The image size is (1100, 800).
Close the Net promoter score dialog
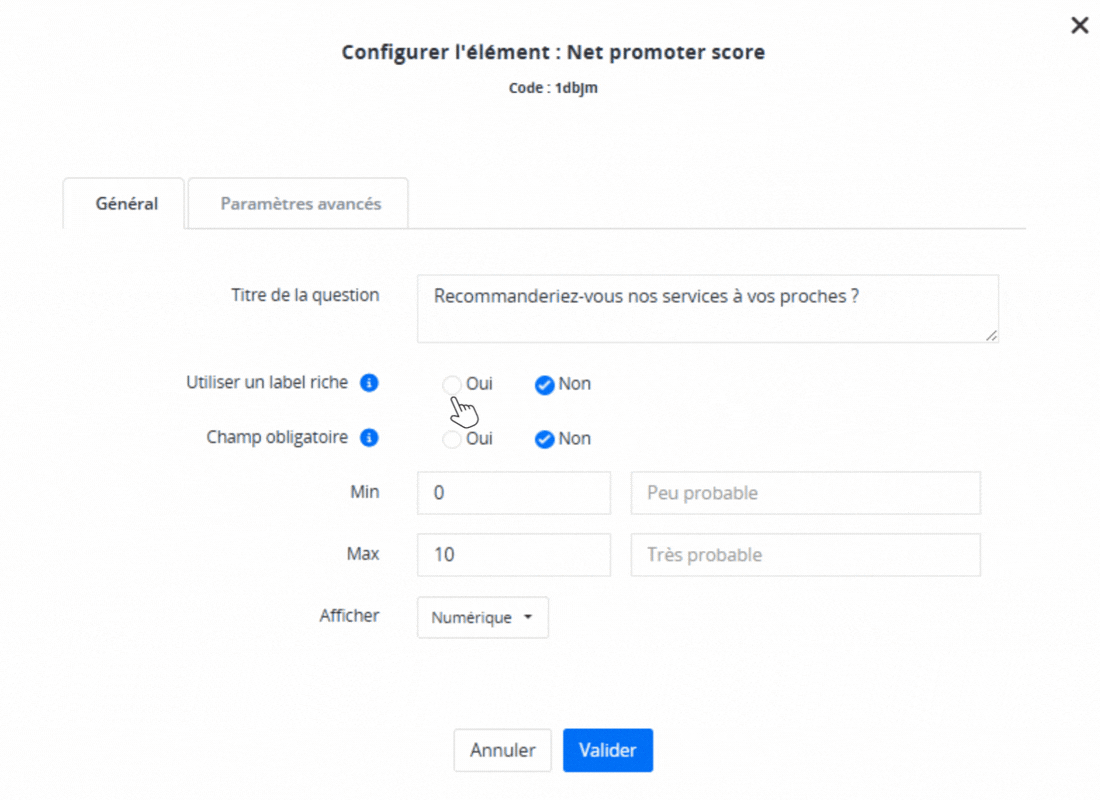point(1079,26)
